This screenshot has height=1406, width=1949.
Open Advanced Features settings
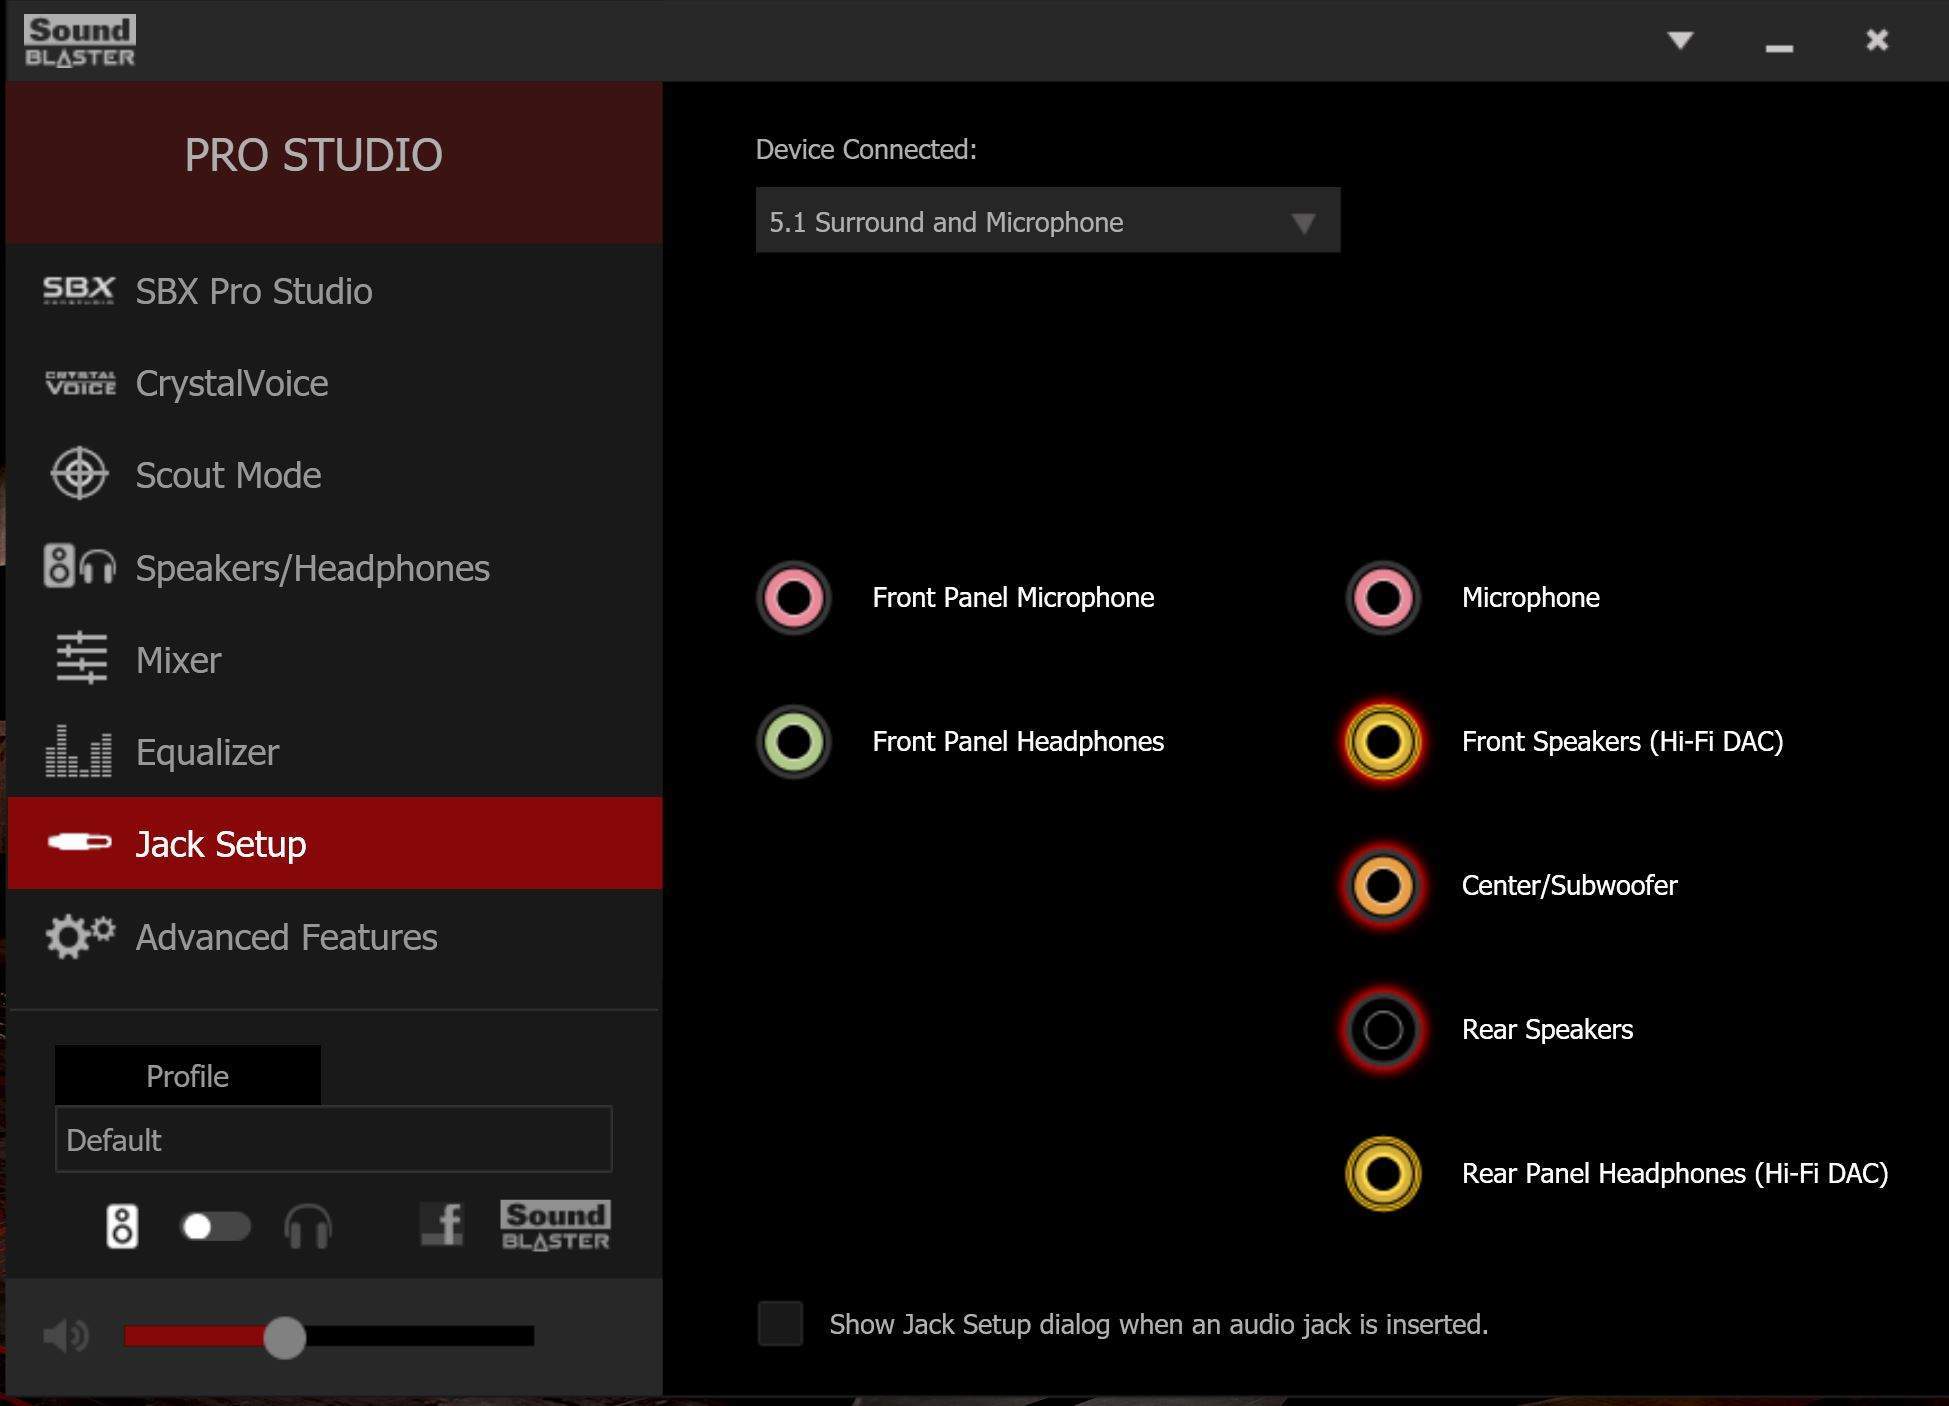334,937
